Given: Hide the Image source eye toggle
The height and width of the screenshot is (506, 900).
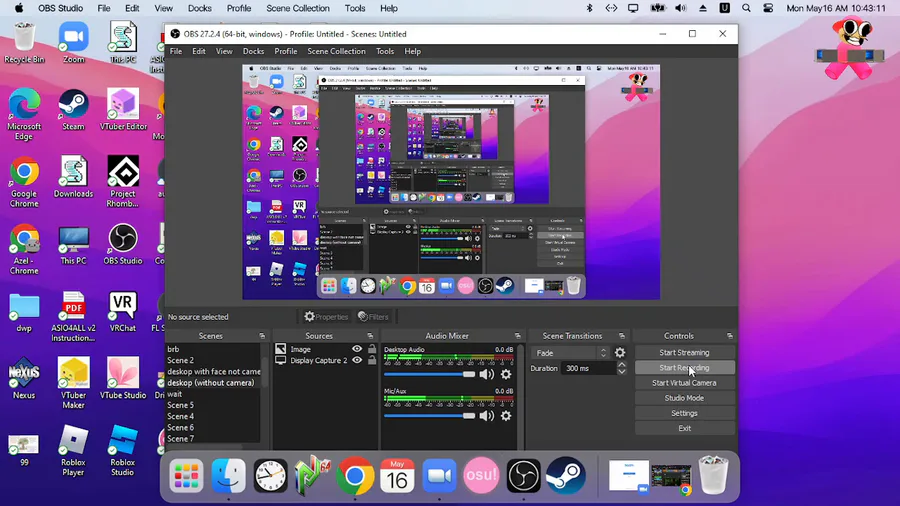Looking at the screenshot, I should (x=357, y=349).
